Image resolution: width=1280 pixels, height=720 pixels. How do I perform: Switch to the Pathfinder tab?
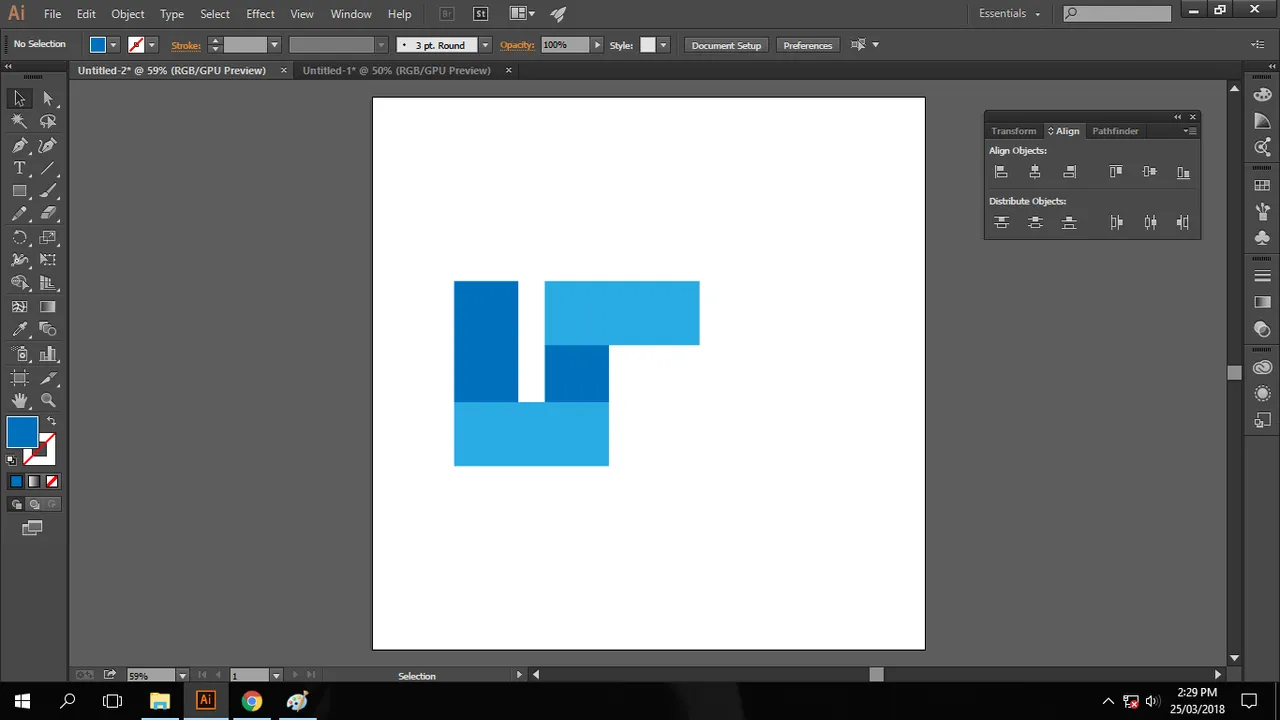[1115, 131]
